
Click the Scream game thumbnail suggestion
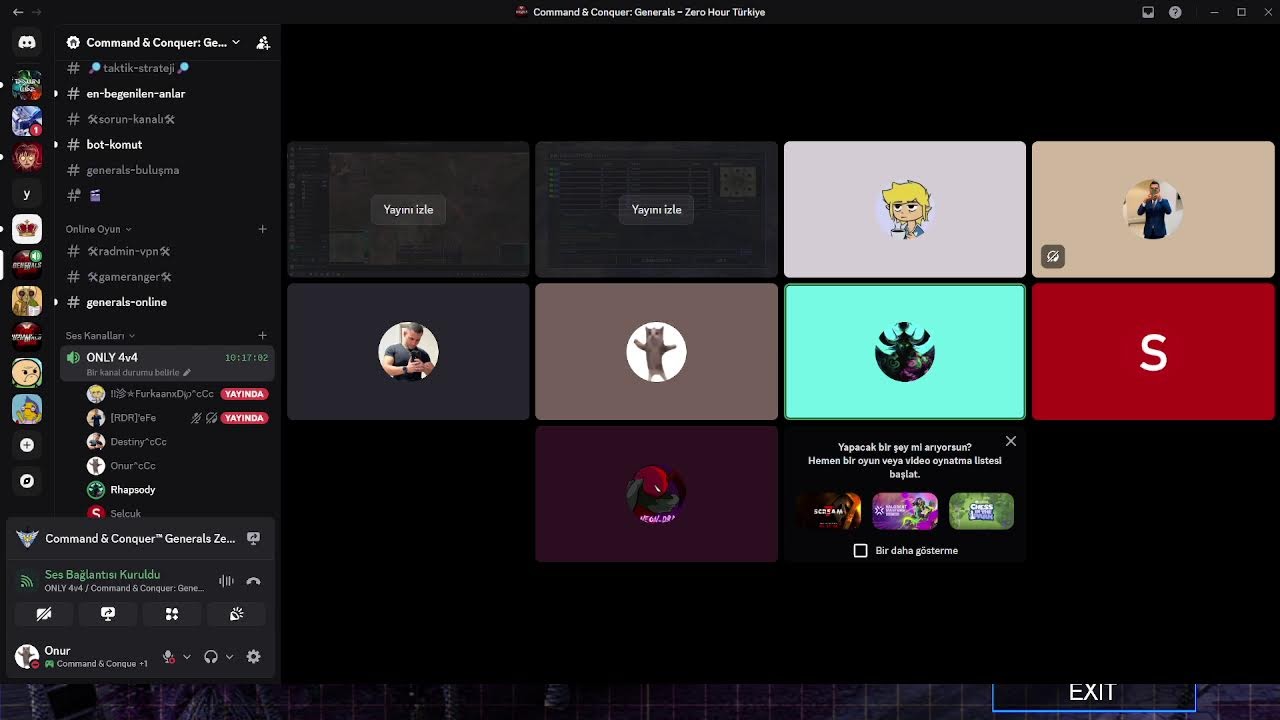click(829, 511)
